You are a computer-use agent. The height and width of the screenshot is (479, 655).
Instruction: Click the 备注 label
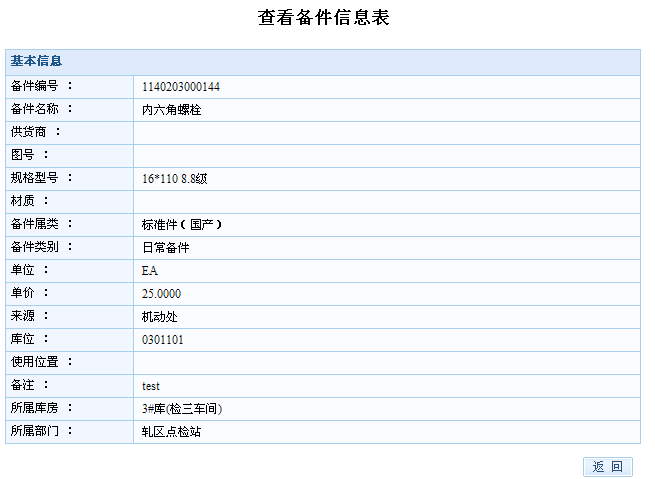[23, 384]
